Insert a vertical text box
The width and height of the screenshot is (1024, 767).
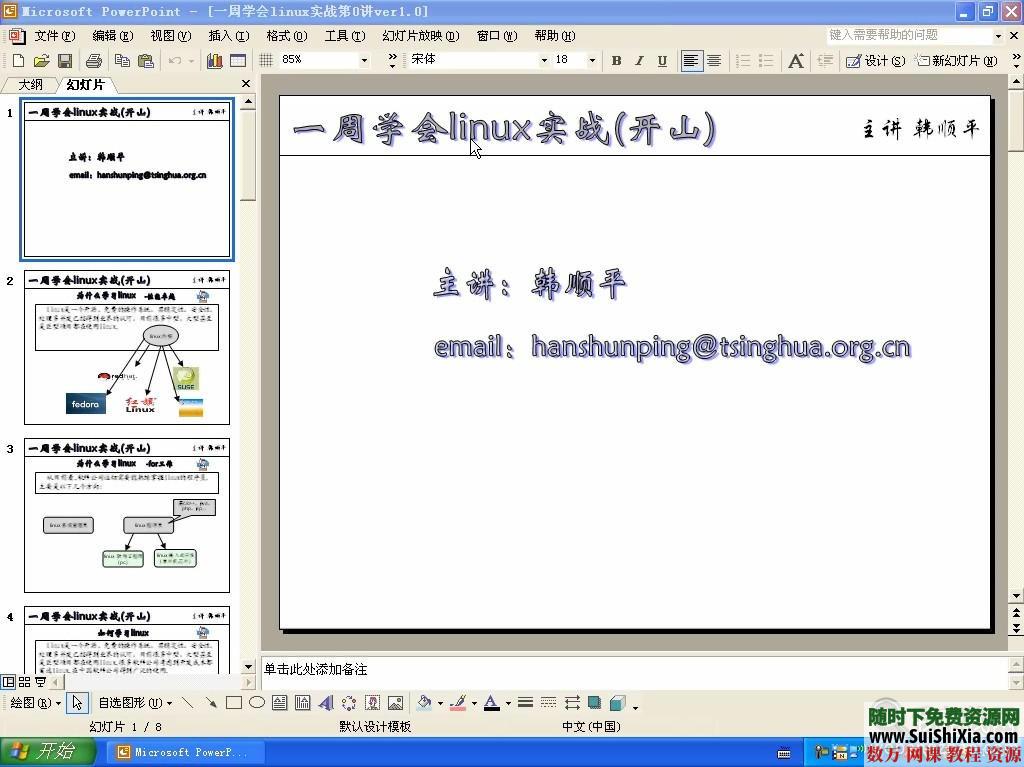[302, 703]
